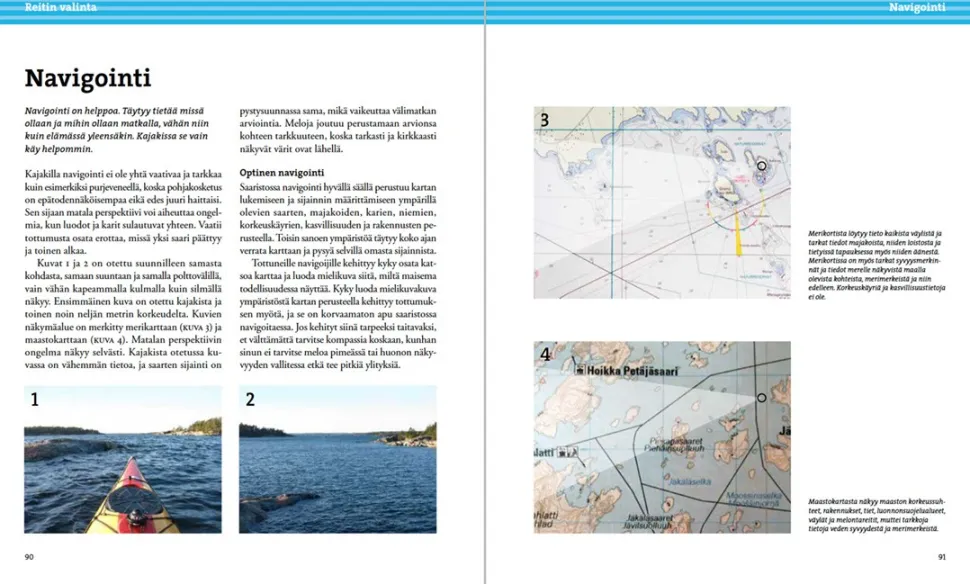Click the circle position marker on map 4
Screen dimensions: 970x584
click(x=762, y=398)
